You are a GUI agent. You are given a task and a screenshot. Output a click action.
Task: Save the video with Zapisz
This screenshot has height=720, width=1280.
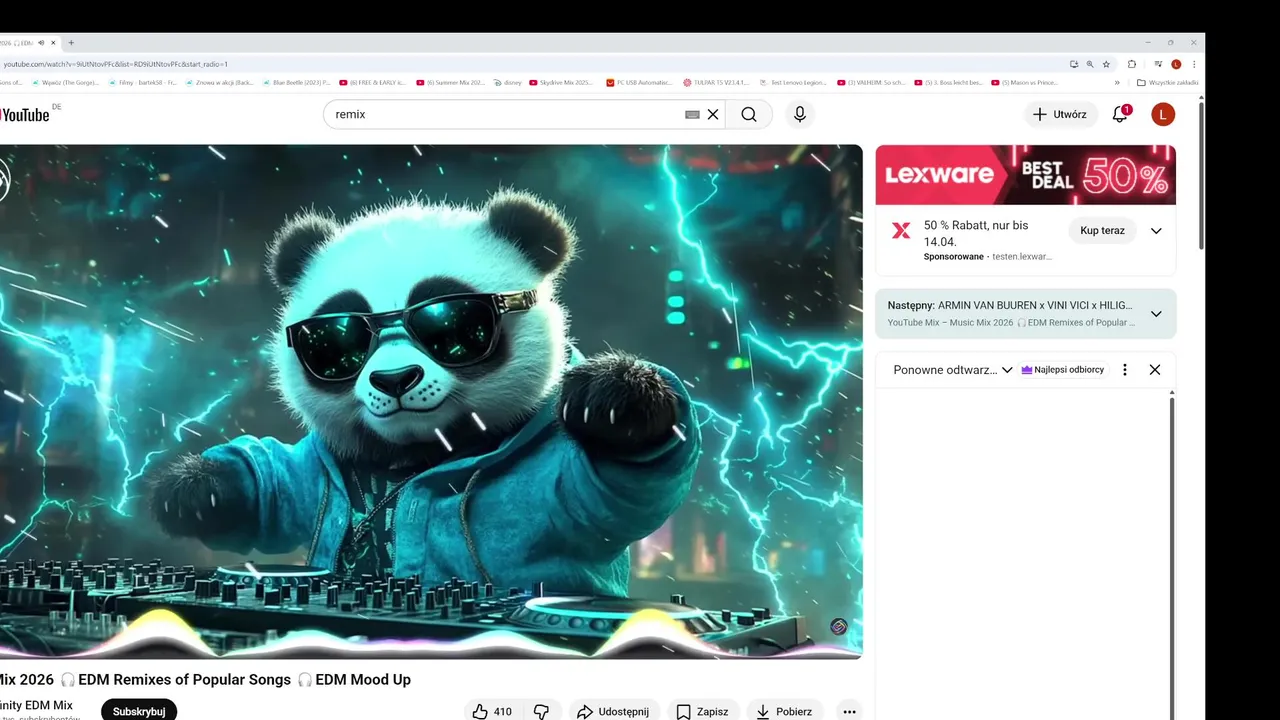[702, 711]
